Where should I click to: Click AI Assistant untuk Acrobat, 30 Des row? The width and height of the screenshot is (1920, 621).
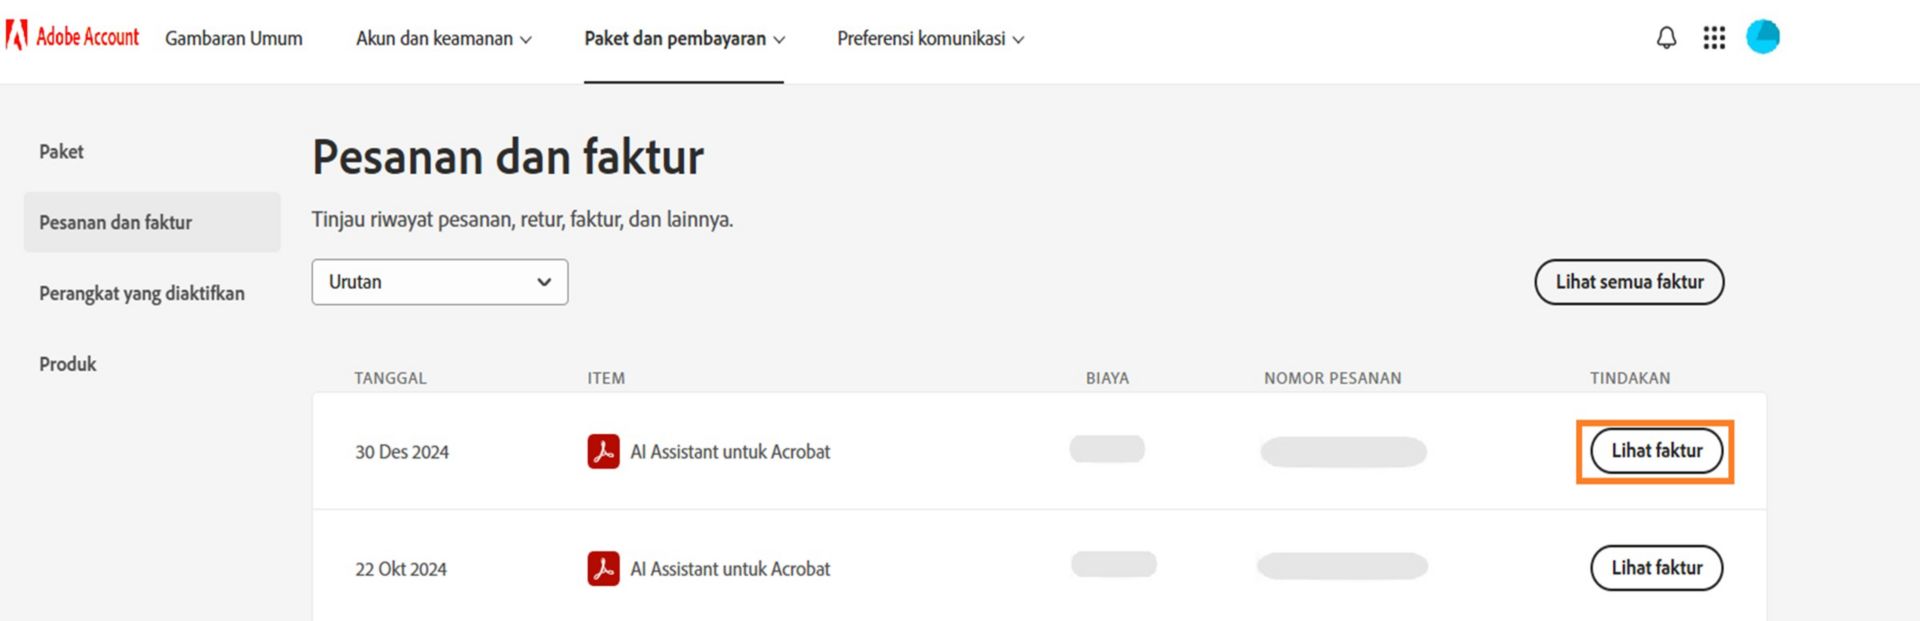click(730, 452)
